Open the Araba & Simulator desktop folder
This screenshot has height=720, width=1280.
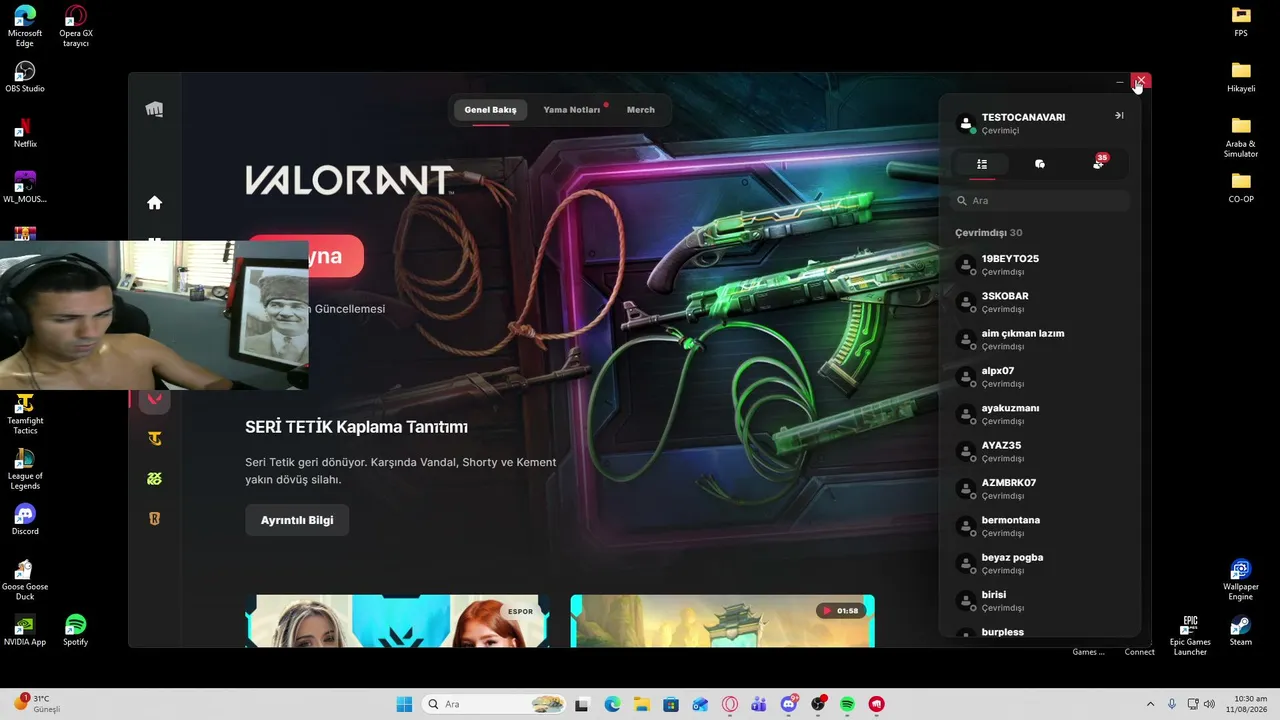(x=1241, y=137)
